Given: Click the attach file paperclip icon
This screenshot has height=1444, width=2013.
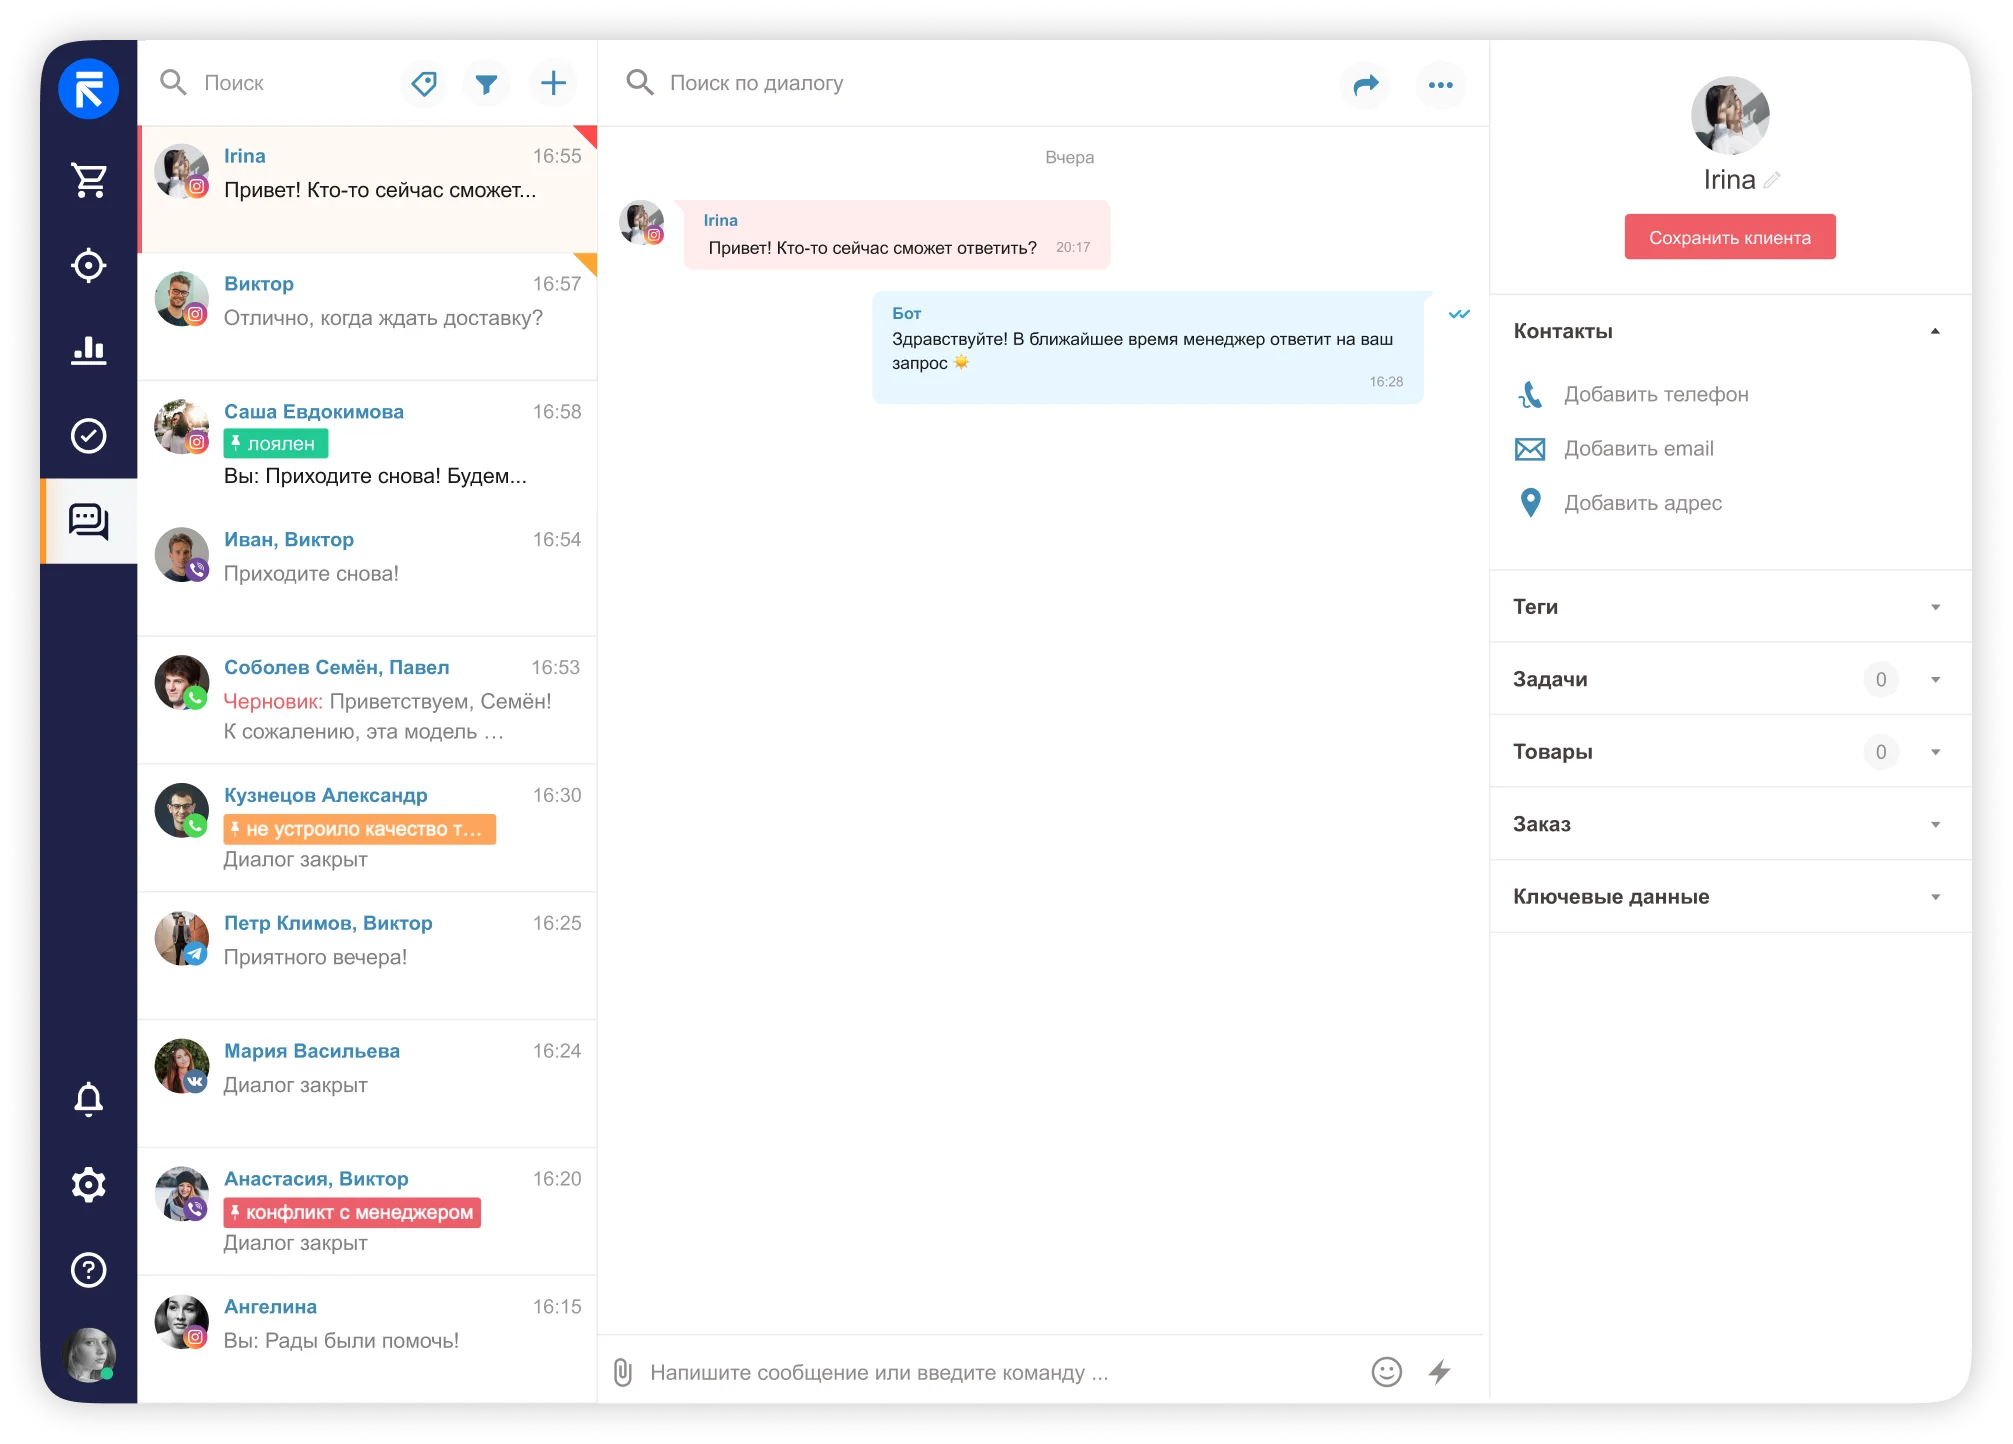Looking at the screenshot, I should [x=623, y=1372].
